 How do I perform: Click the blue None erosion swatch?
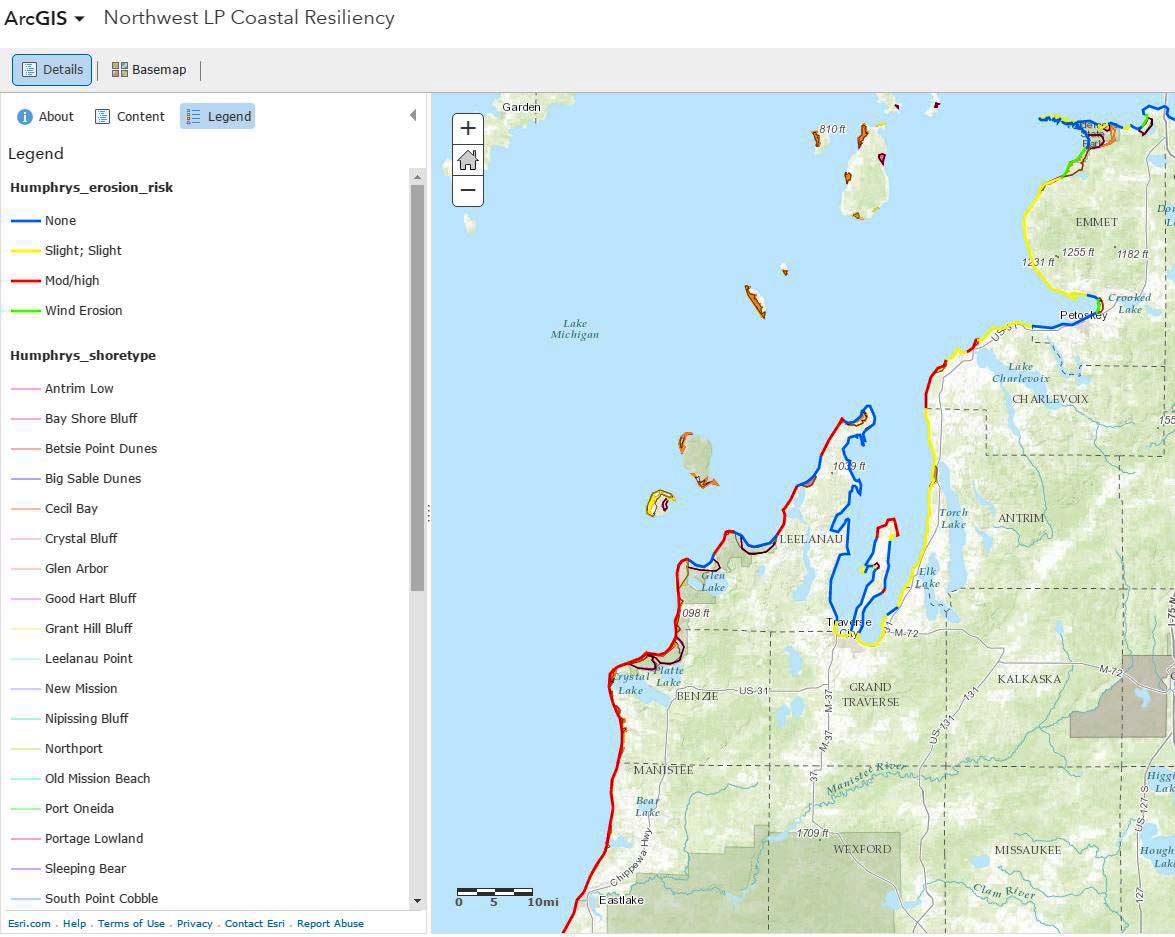[25, 221]
